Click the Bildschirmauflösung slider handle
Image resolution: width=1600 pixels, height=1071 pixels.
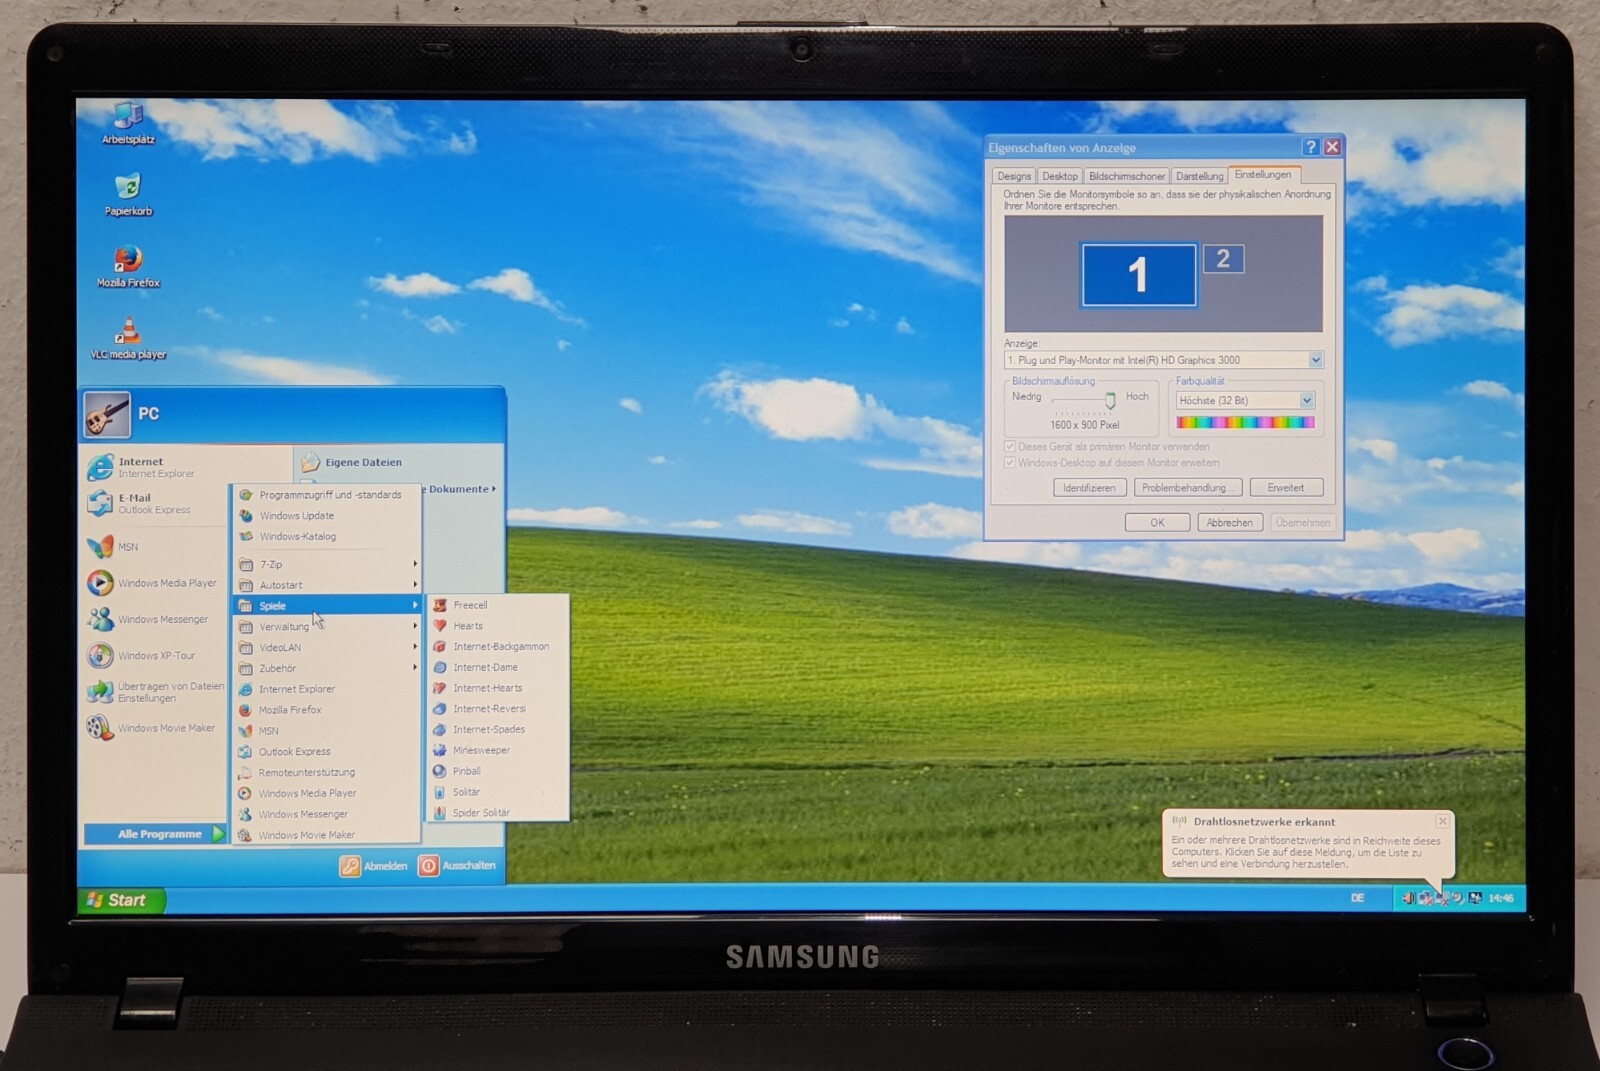1110,401
